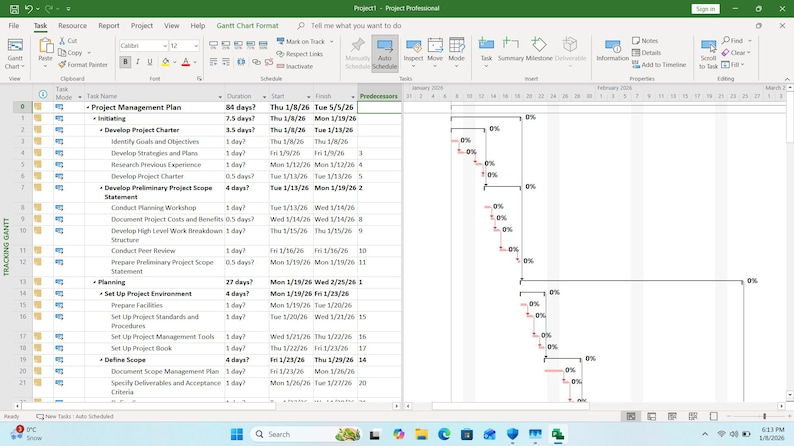Click the Find button

[733, 40]
